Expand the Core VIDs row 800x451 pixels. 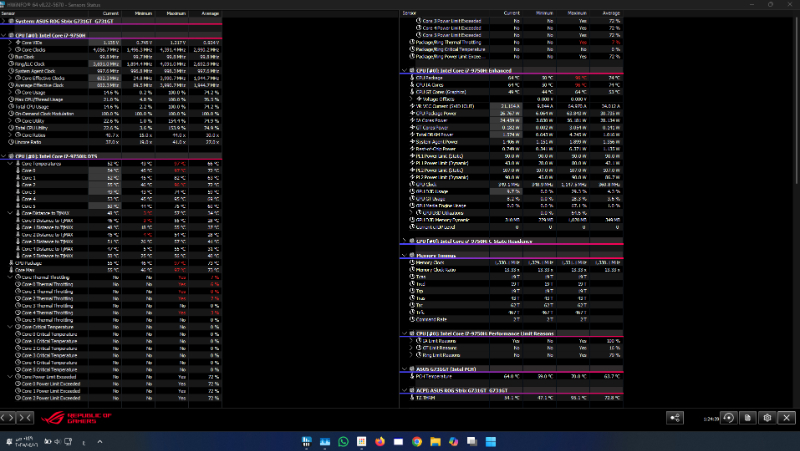pyautogui.click(x=10, y=43)
